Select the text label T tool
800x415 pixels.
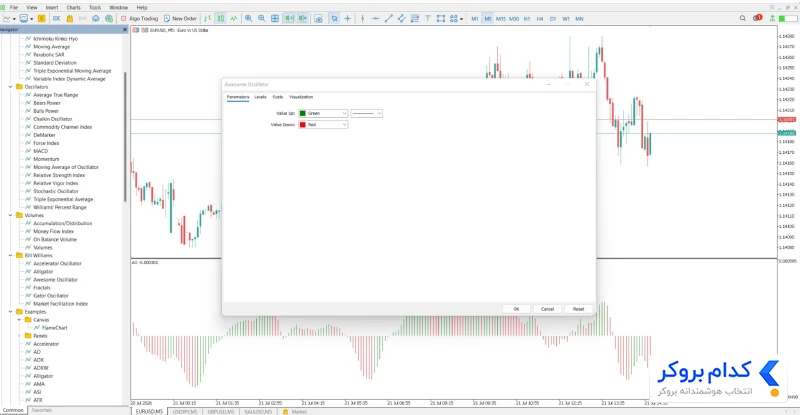click(x=428, y=18)
